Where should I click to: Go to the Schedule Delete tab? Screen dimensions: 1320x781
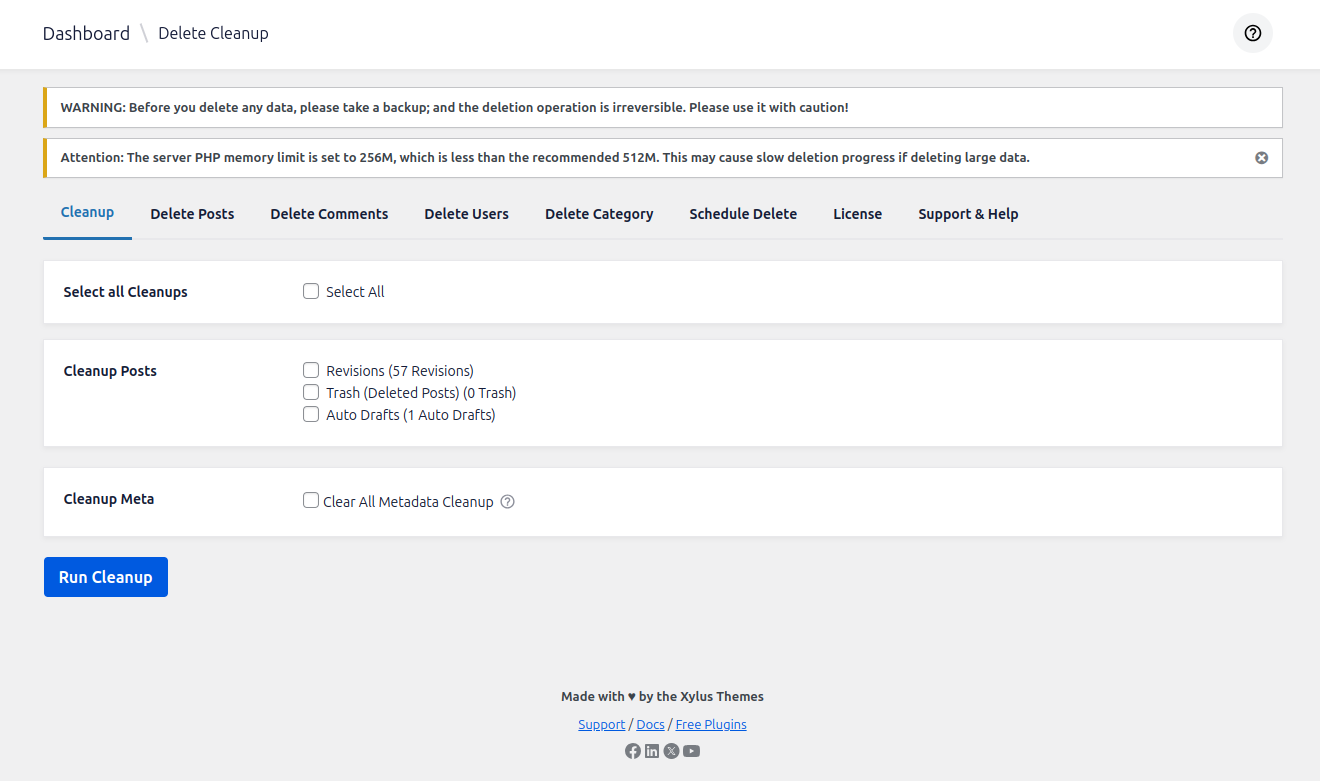pos(743,214)
